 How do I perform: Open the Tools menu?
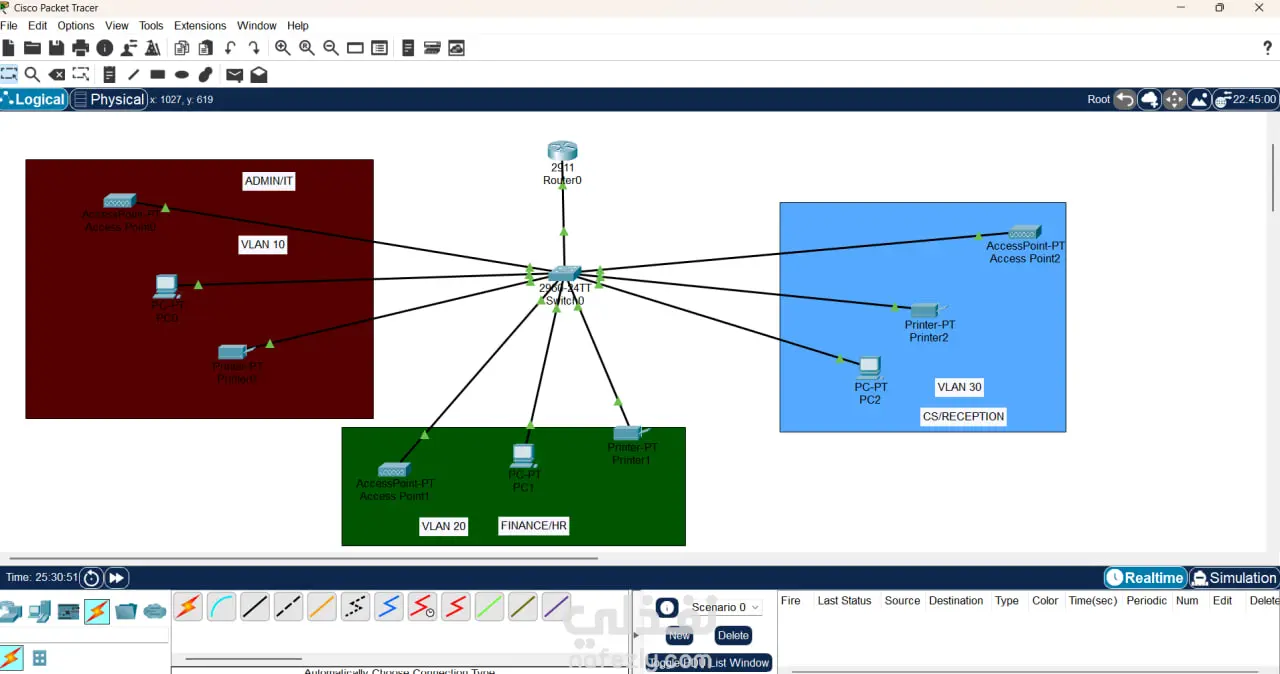pyautogui.click(x=151, y=25)
